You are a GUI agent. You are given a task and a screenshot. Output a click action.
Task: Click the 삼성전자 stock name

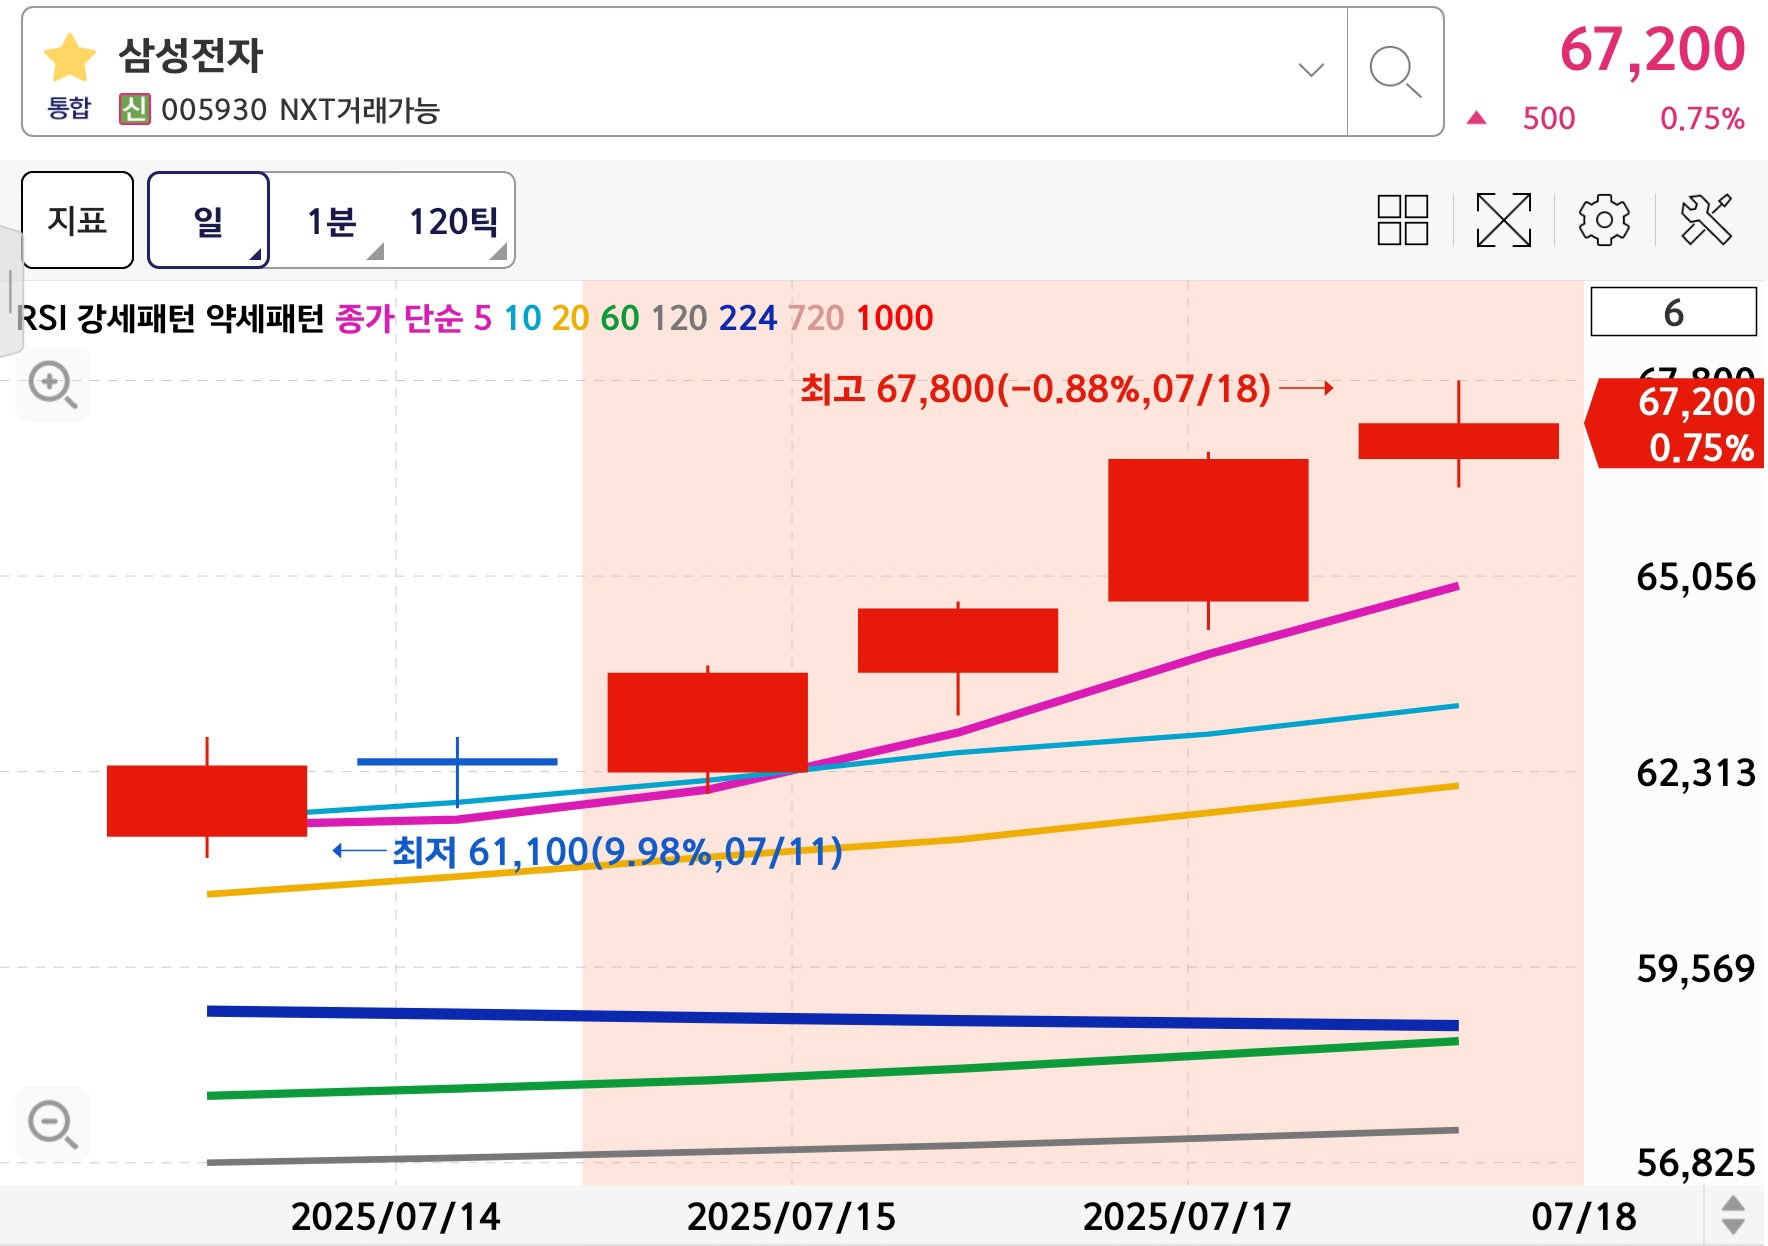point(191,54)
